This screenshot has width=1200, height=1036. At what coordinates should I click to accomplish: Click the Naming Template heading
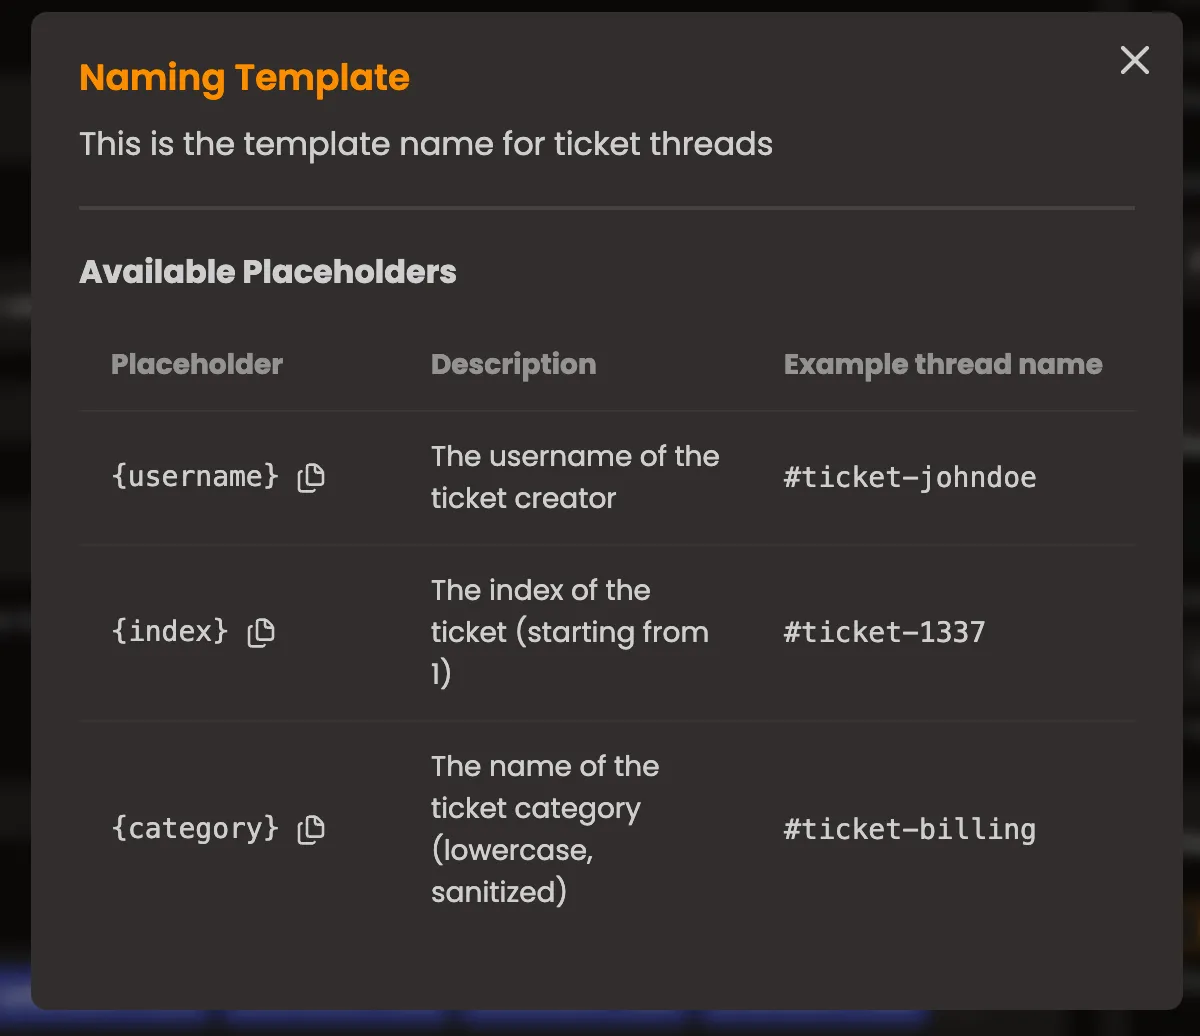click(x=245, y=77)
